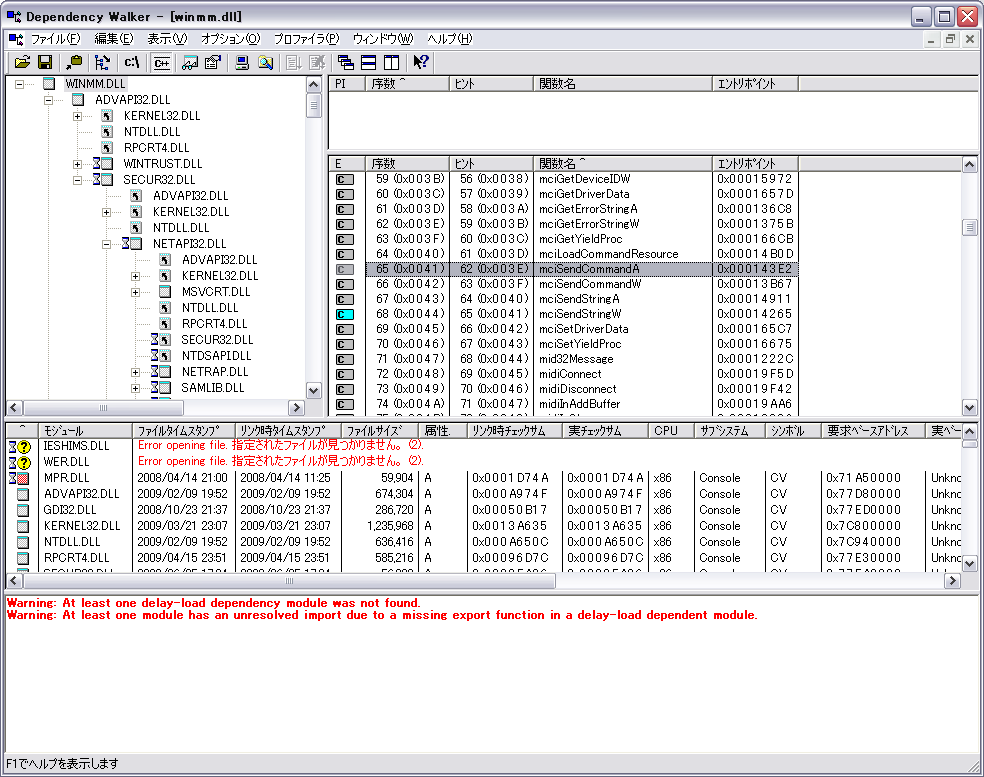This screenshot has height=777, width=984.
Task: Click the hourglass icon beside WINTRUST.DLL
Action: coord(97,164)
